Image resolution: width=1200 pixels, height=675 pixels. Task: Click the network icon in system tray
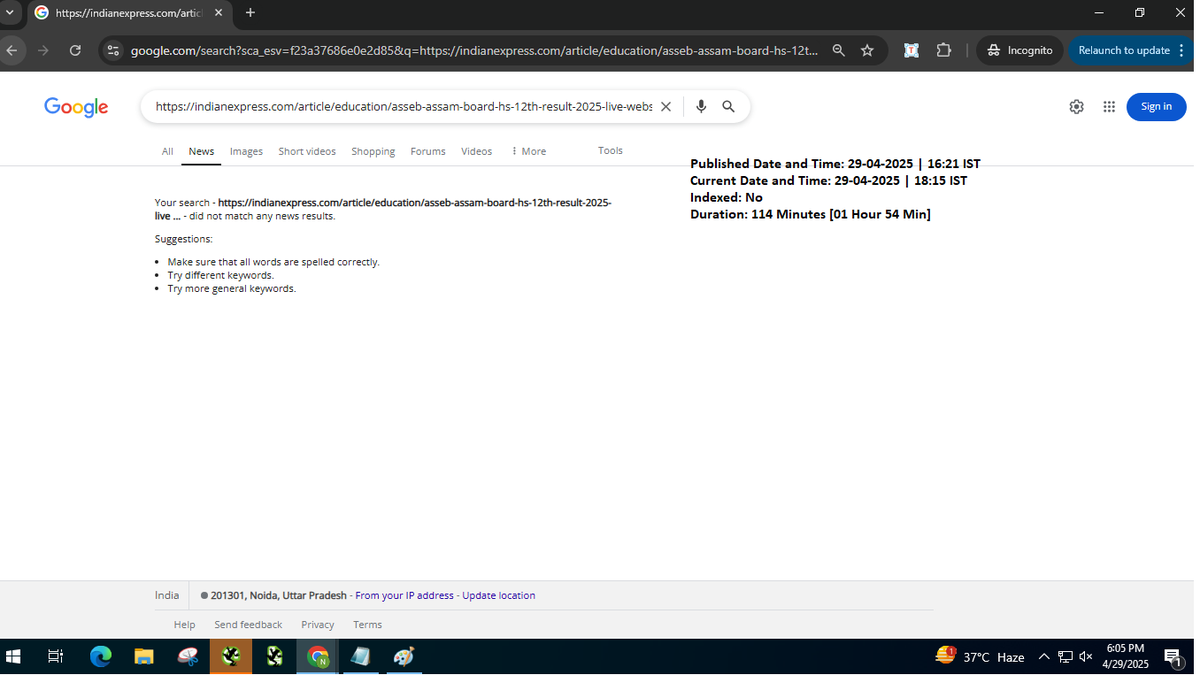[1065, 657]
